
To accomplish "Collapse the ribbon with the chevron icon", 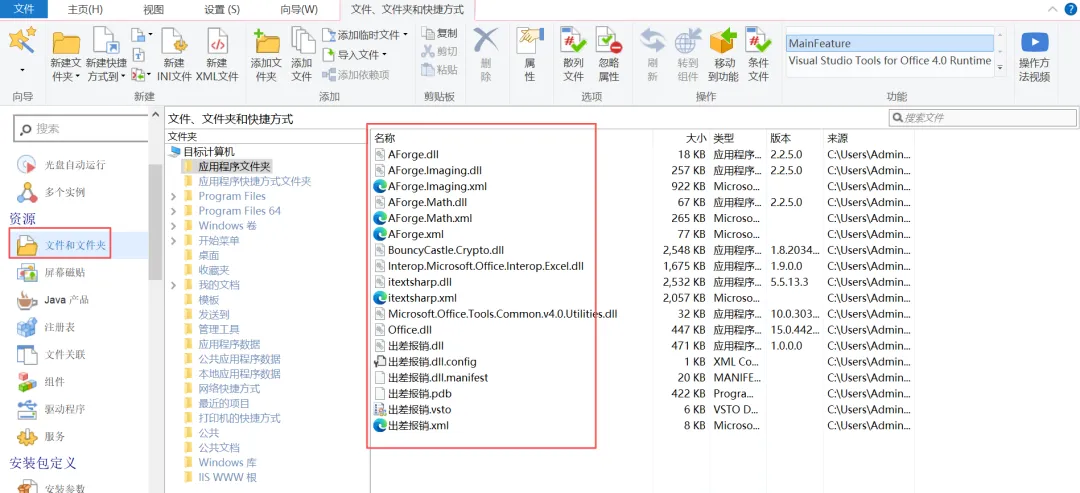I will point(1052,9).
